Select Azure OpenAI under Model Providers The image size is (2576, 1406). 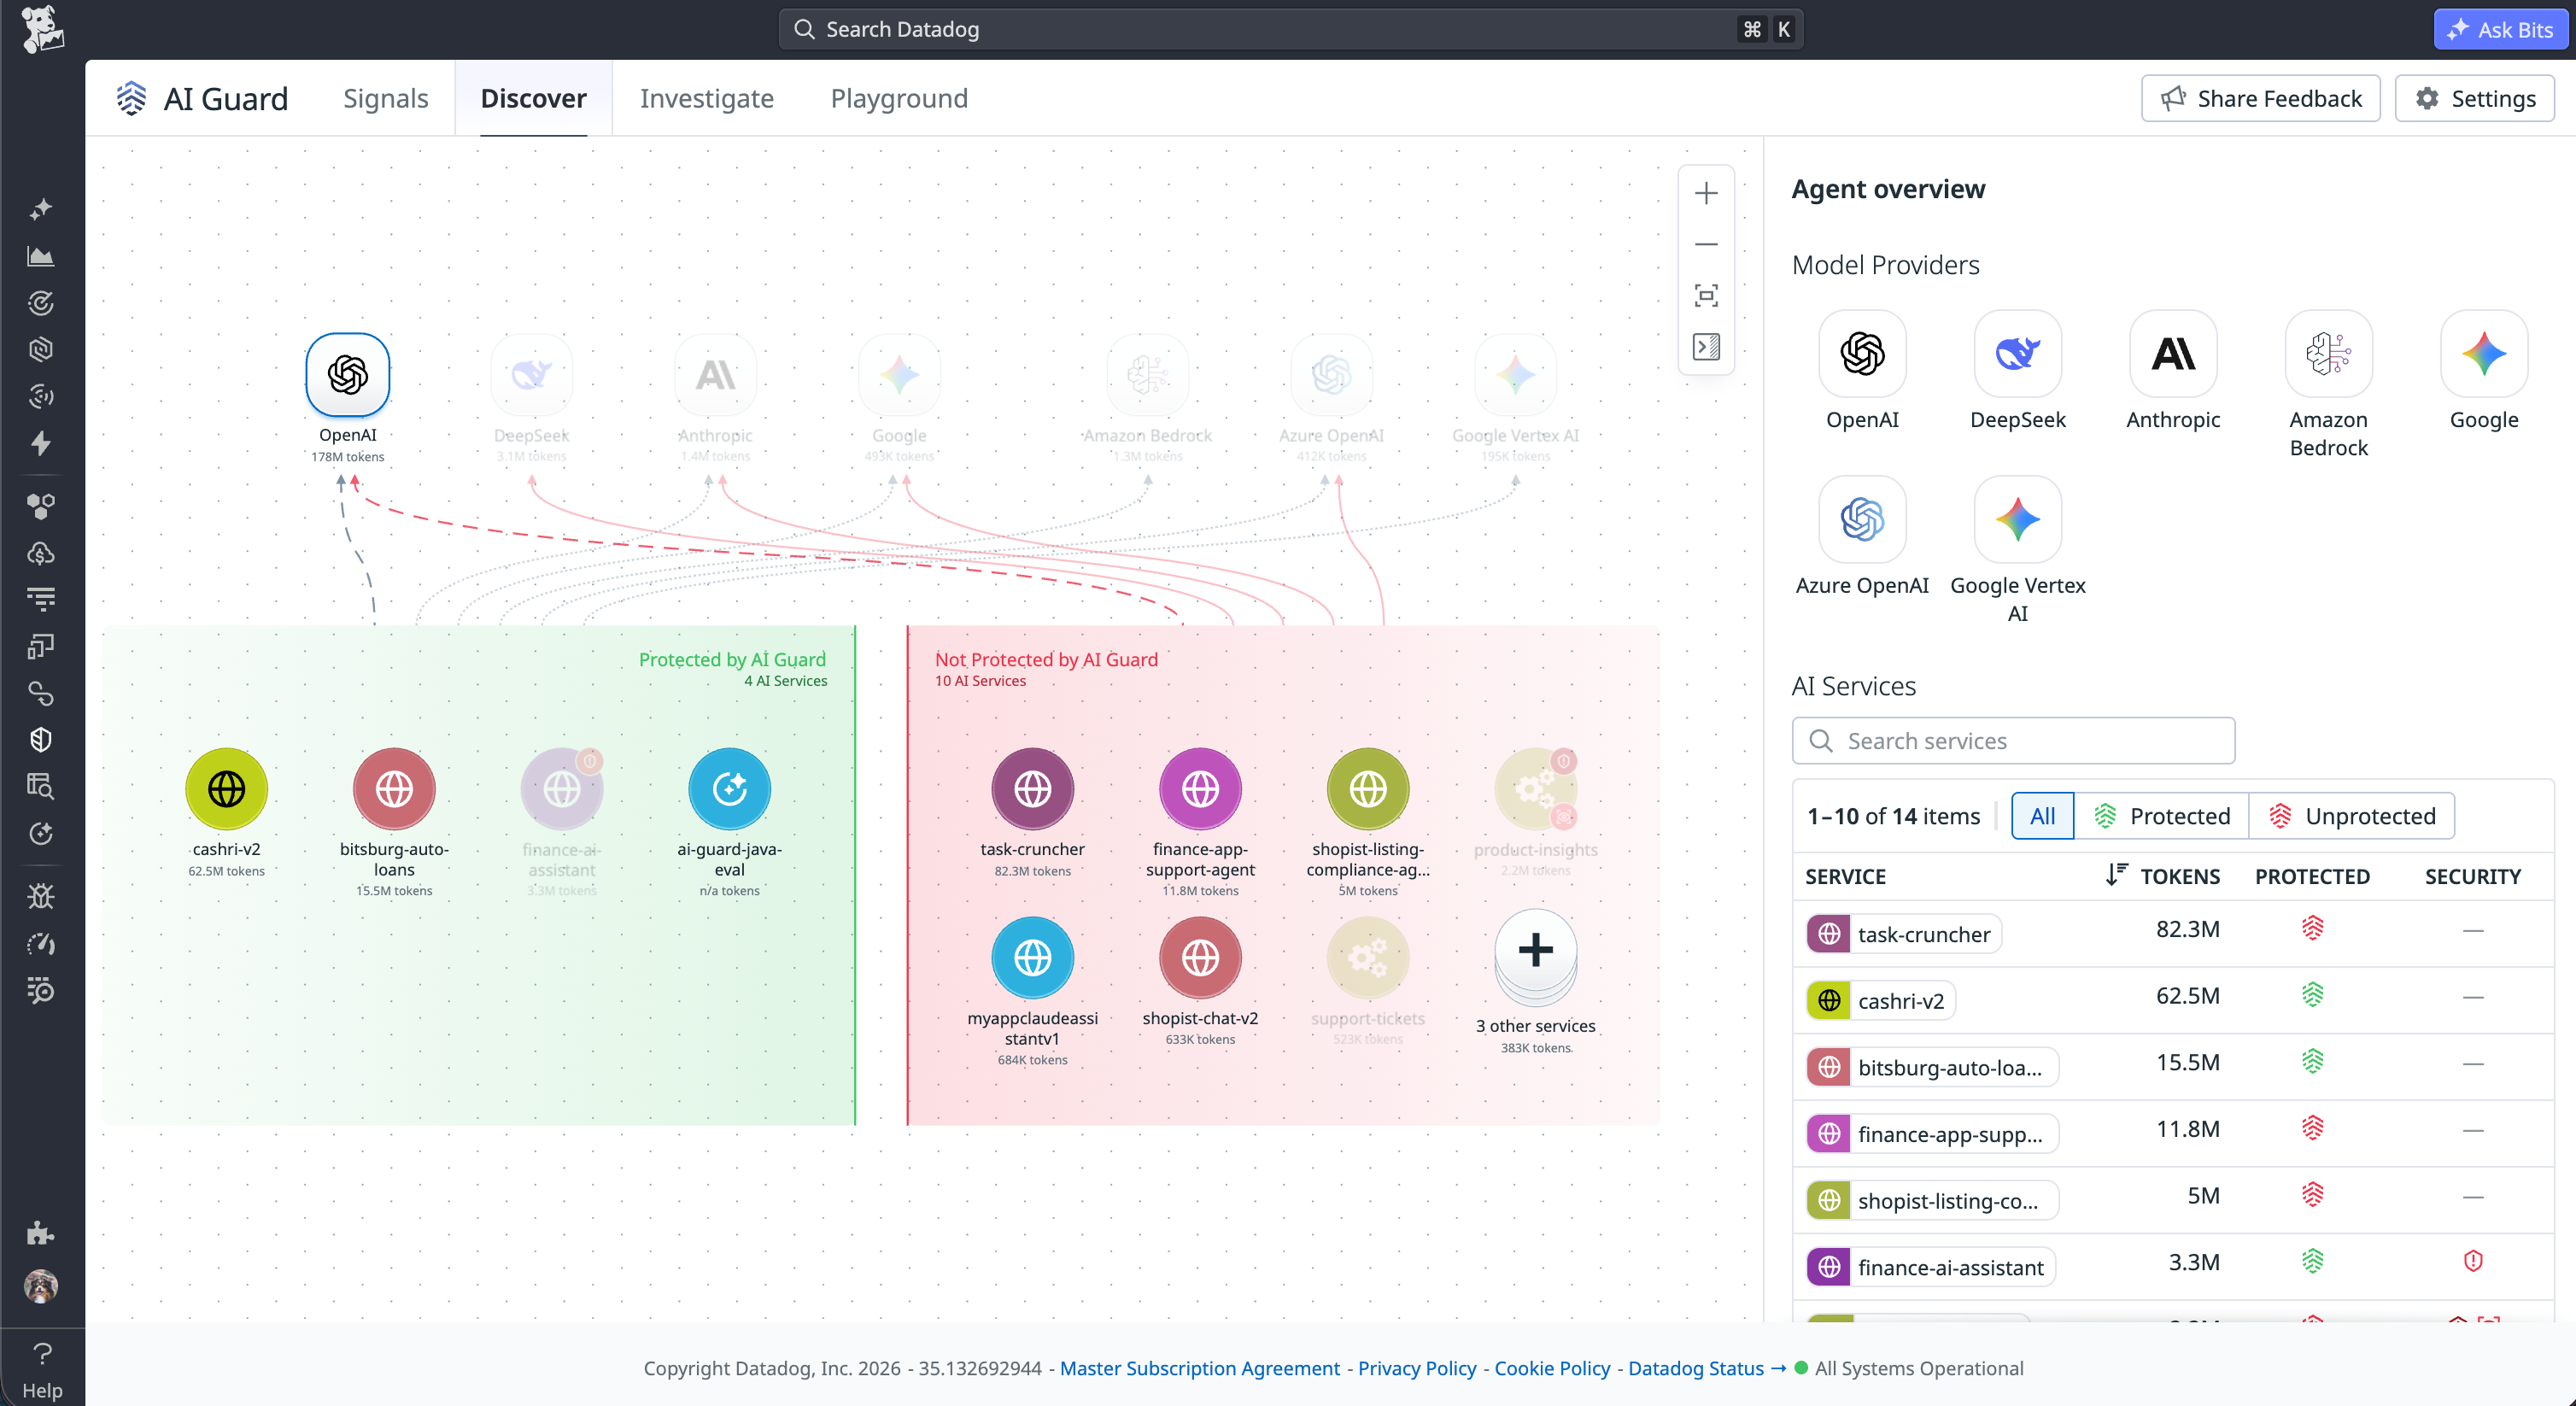click(x=1862, y=519)
